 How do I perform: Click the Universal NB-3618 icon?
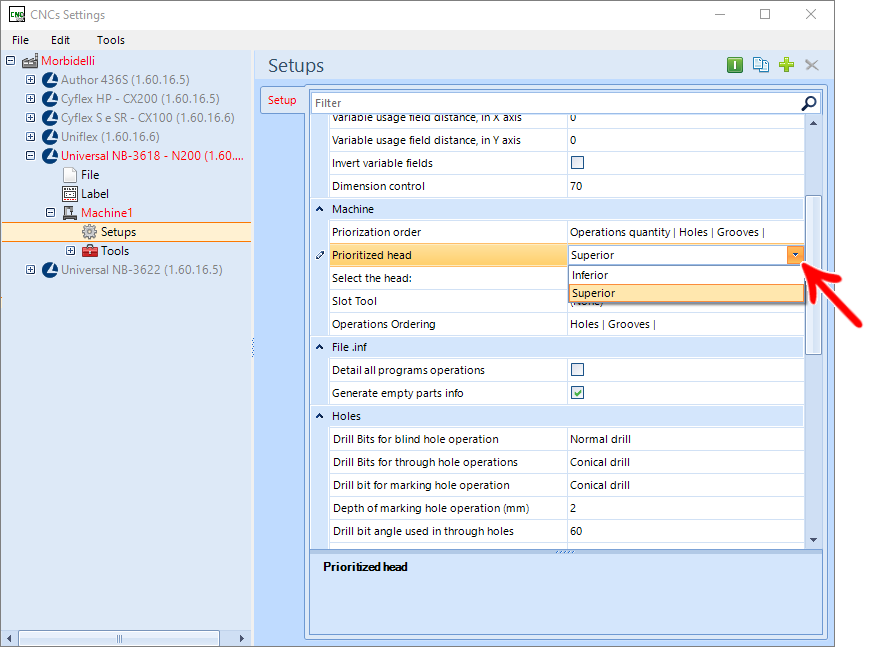coord(50,155)
